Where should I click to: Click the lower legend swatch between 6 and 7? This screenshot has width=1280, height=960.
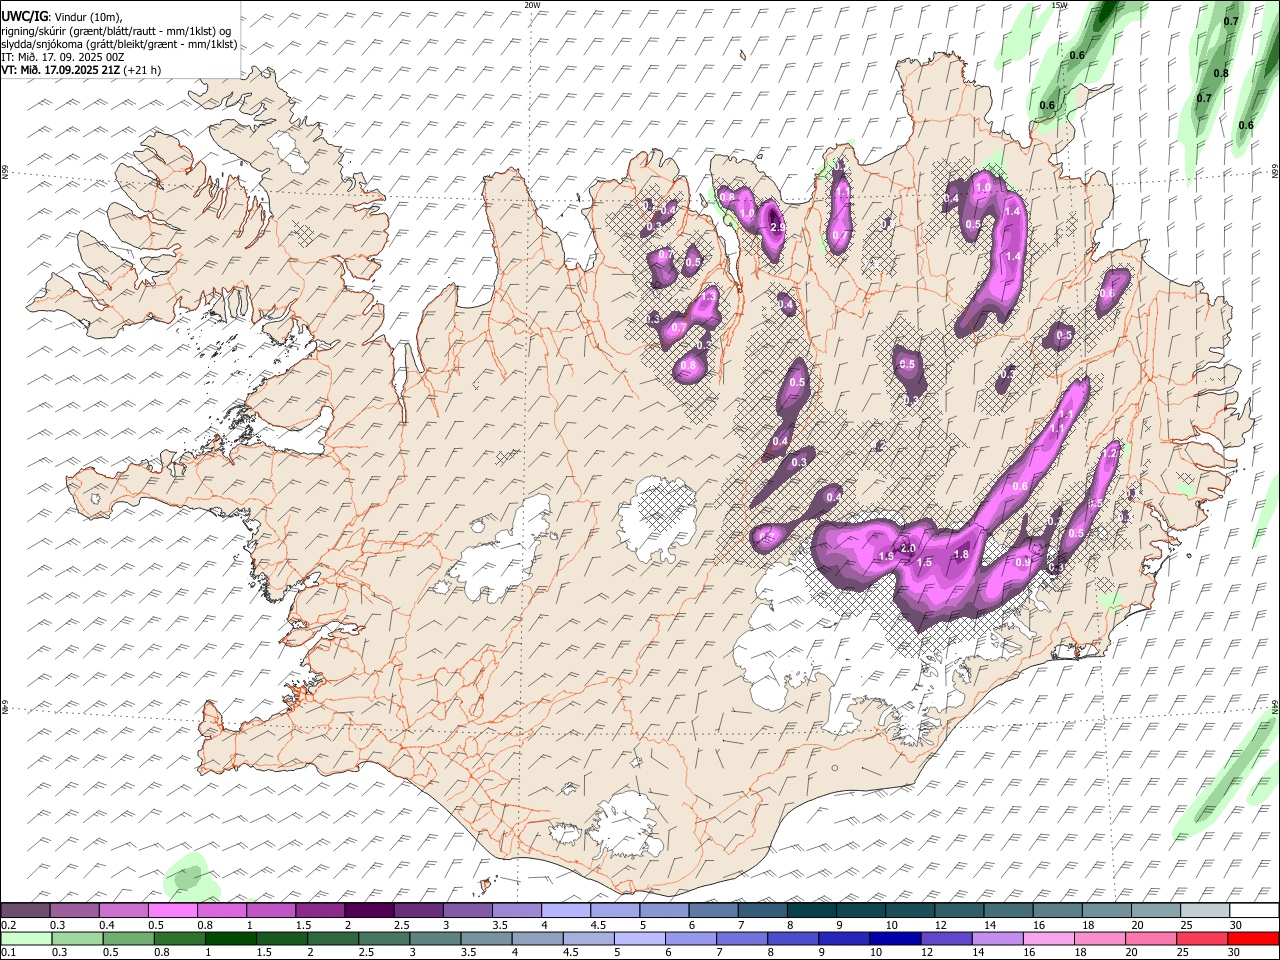pos(691,938)
